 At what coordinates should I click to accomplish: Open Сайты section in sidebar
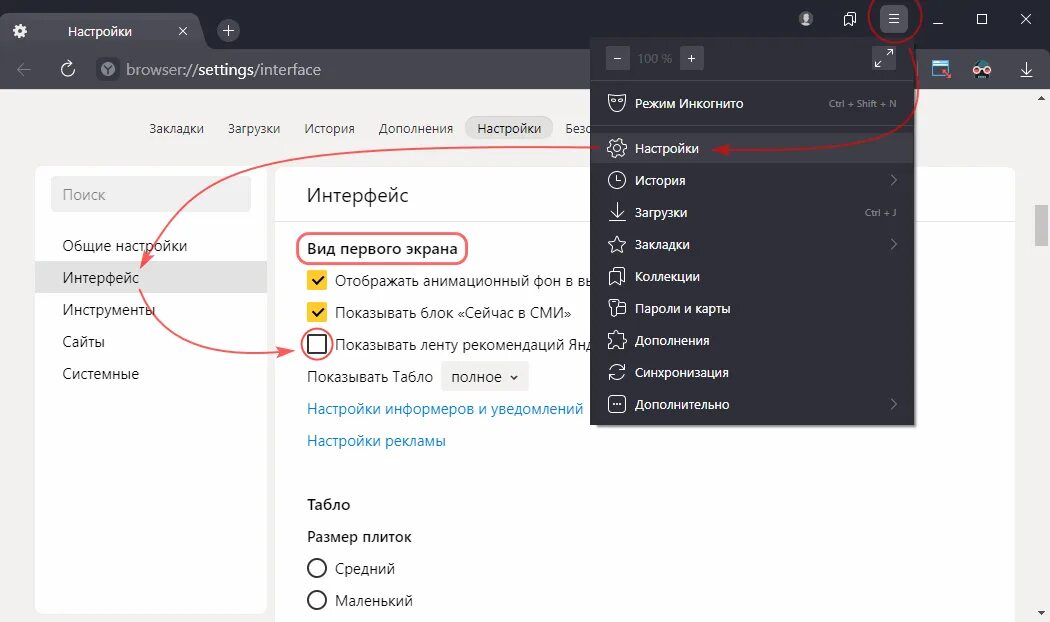click(151, 341)
